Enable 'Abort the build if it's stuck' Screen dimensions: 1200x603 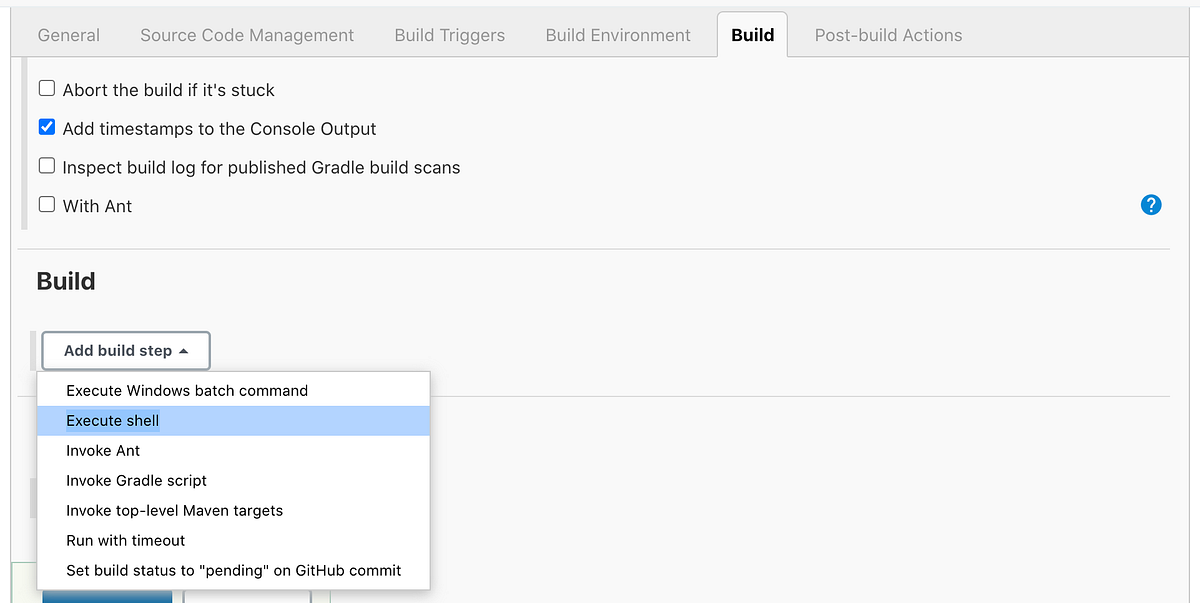46,88
